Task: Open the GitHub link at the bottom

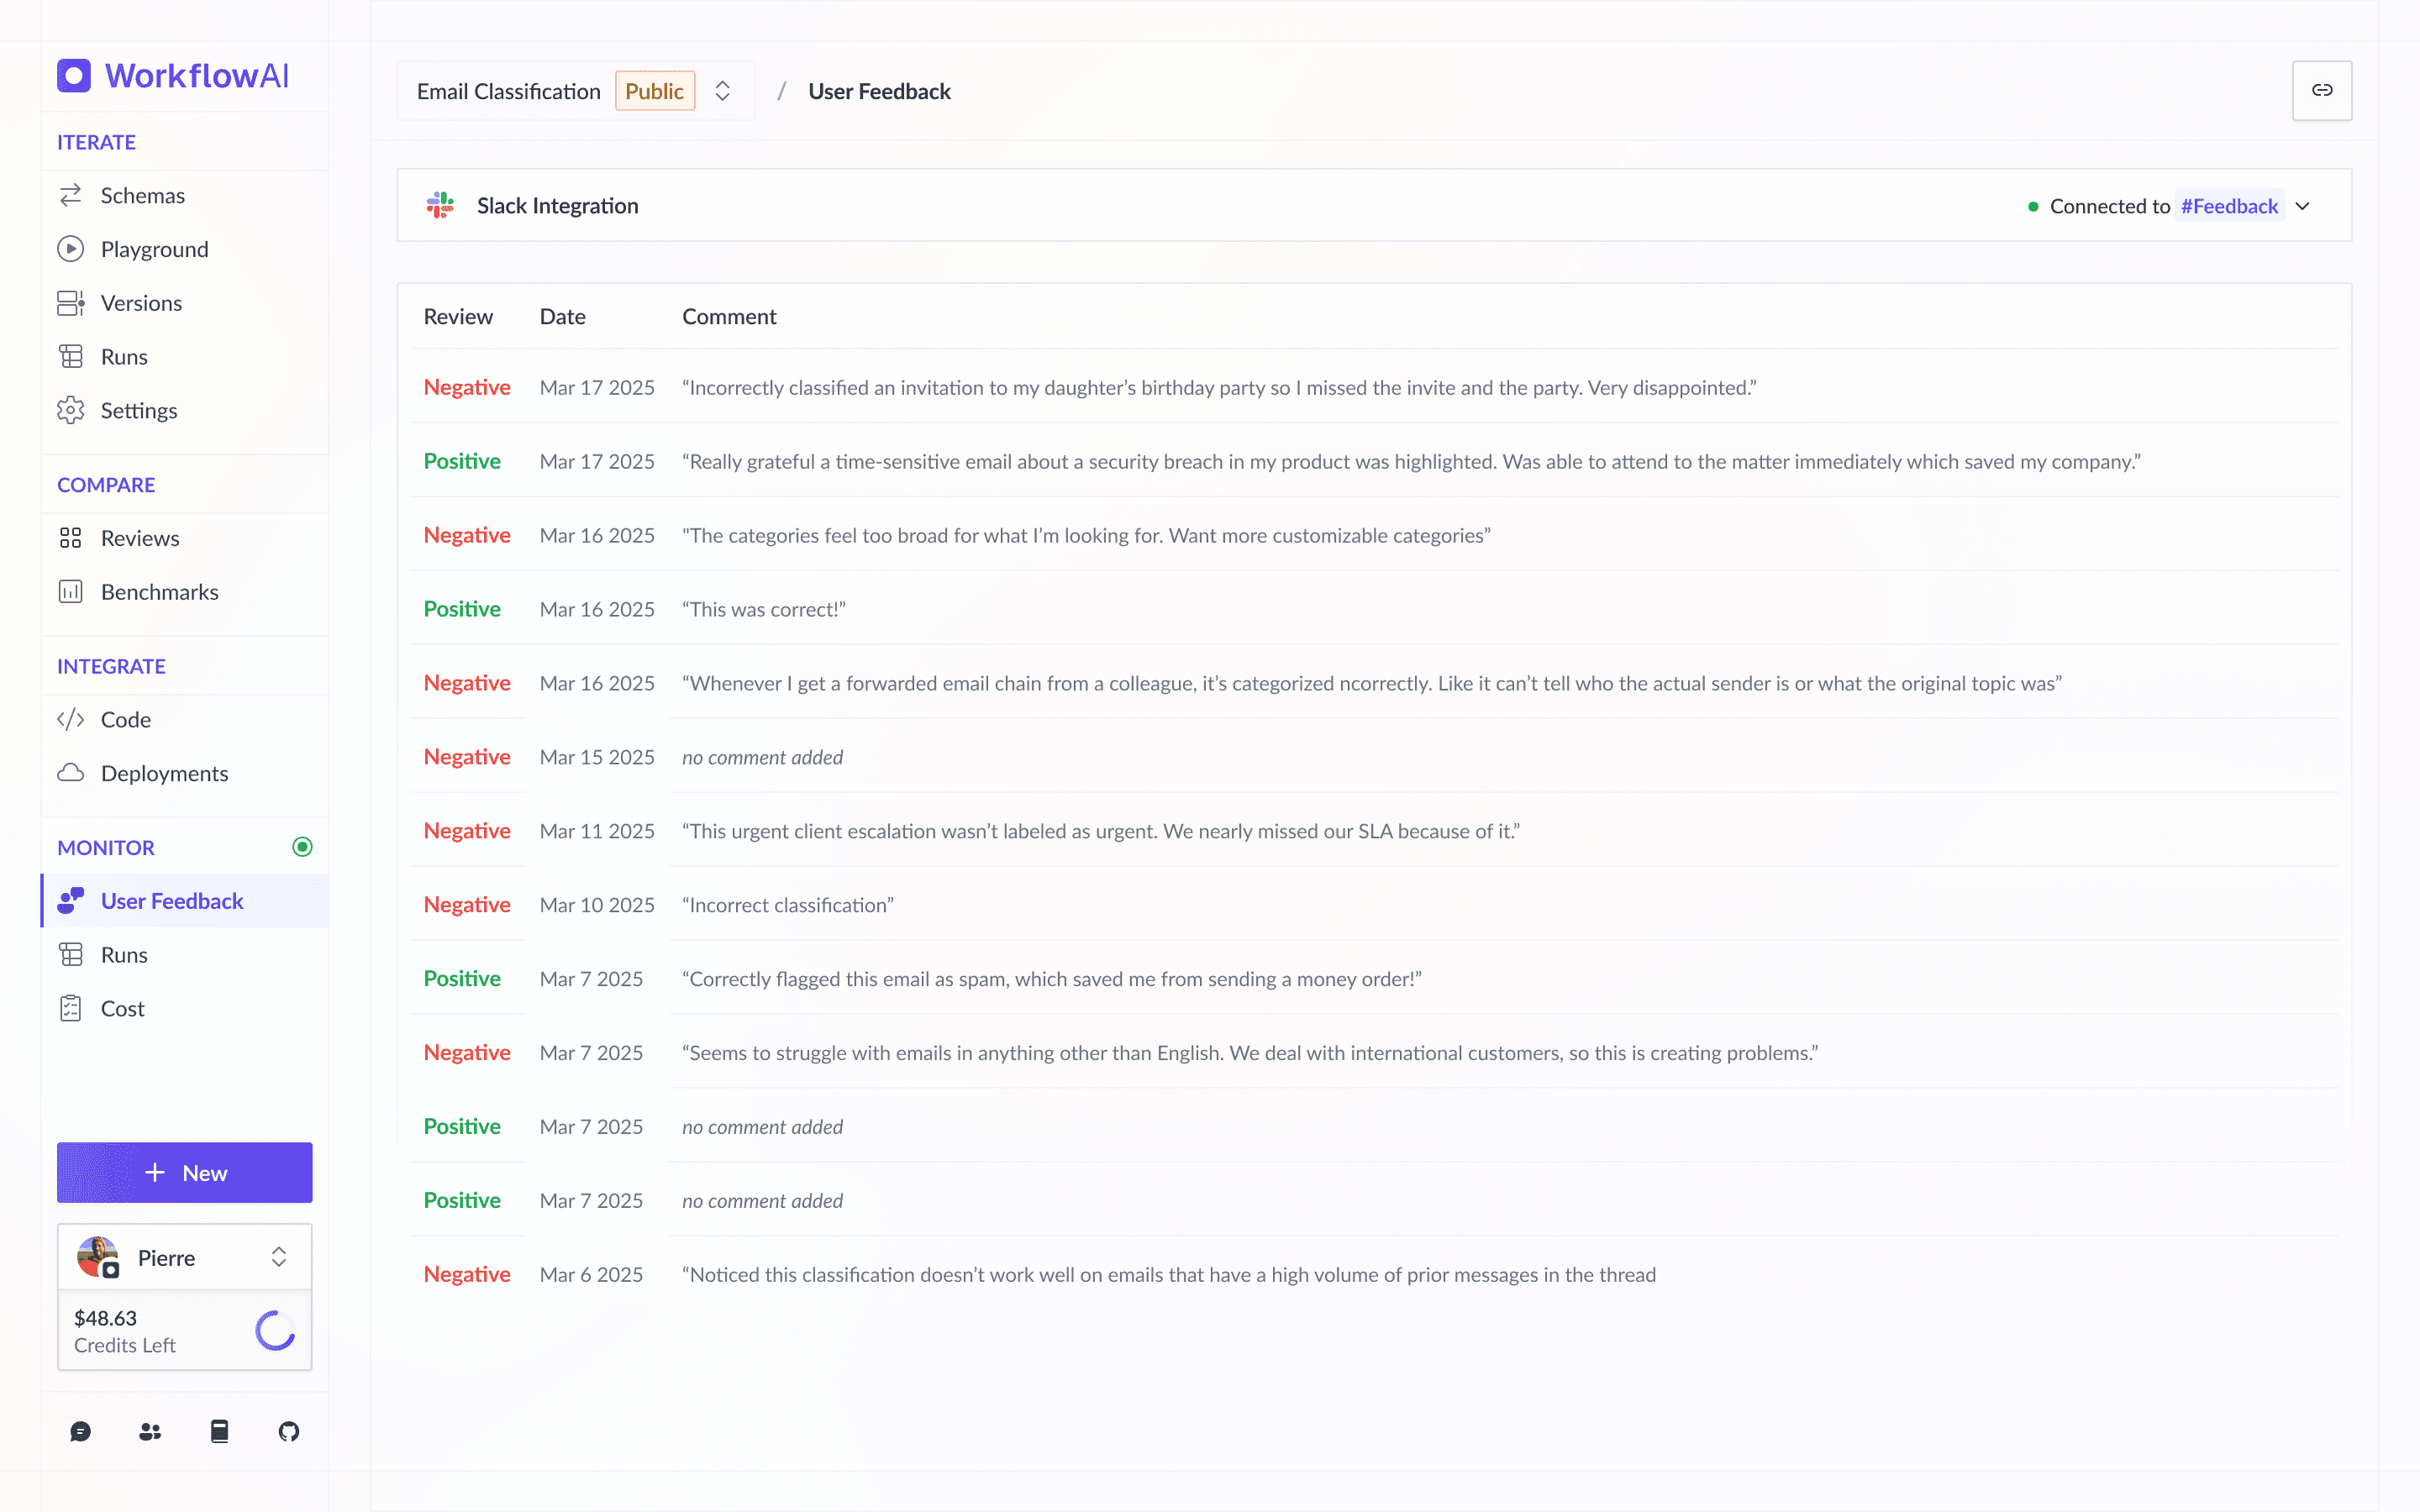Action: click(288, 1431)
